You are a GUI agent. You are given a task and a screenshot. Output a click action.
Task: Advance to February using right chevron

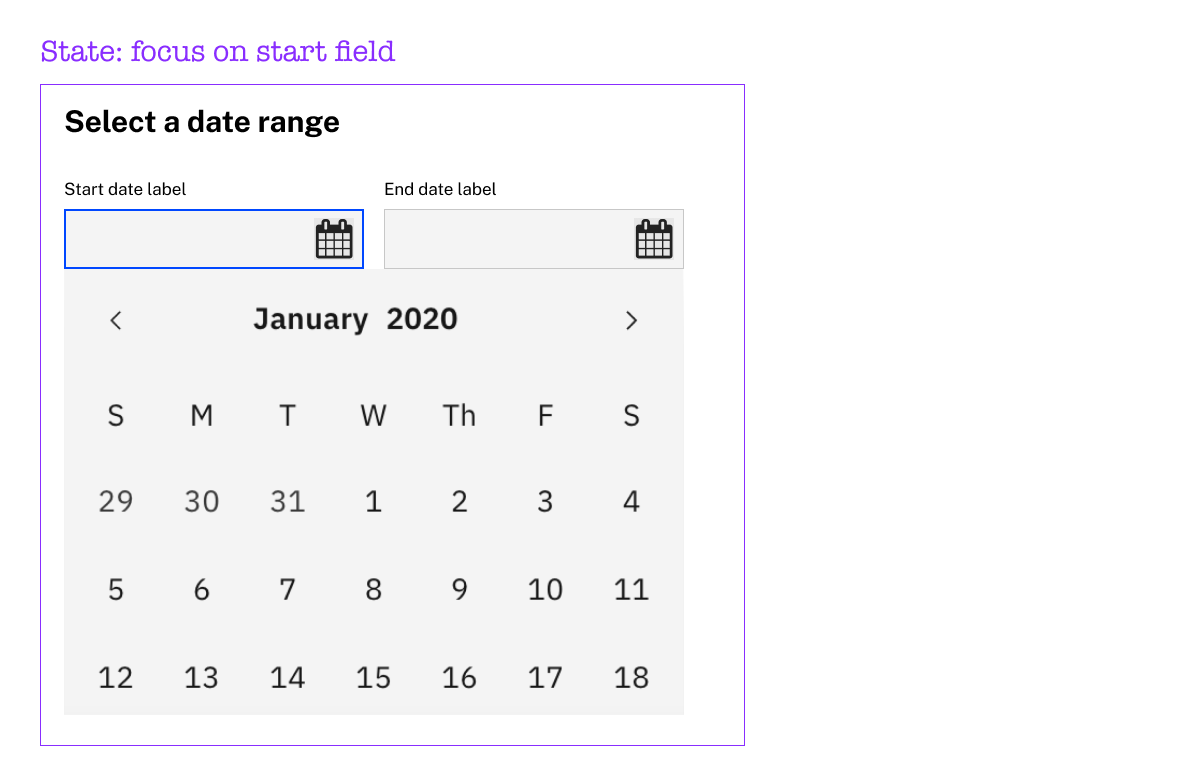coord(631,320)
